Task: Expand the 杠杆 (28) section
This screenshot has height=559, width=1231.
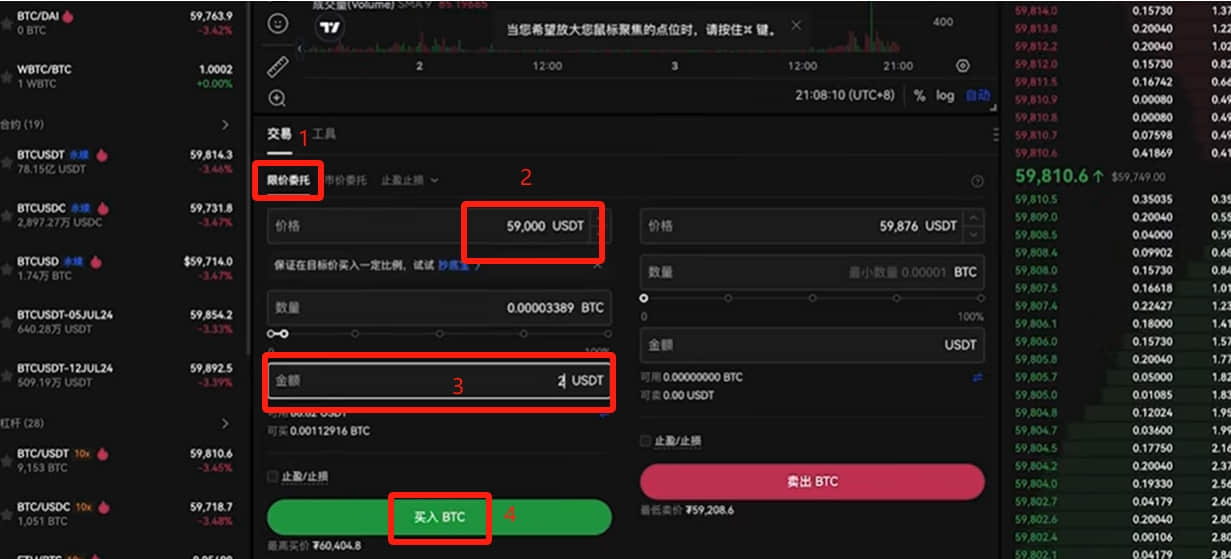Action: [x=226, y=424]
